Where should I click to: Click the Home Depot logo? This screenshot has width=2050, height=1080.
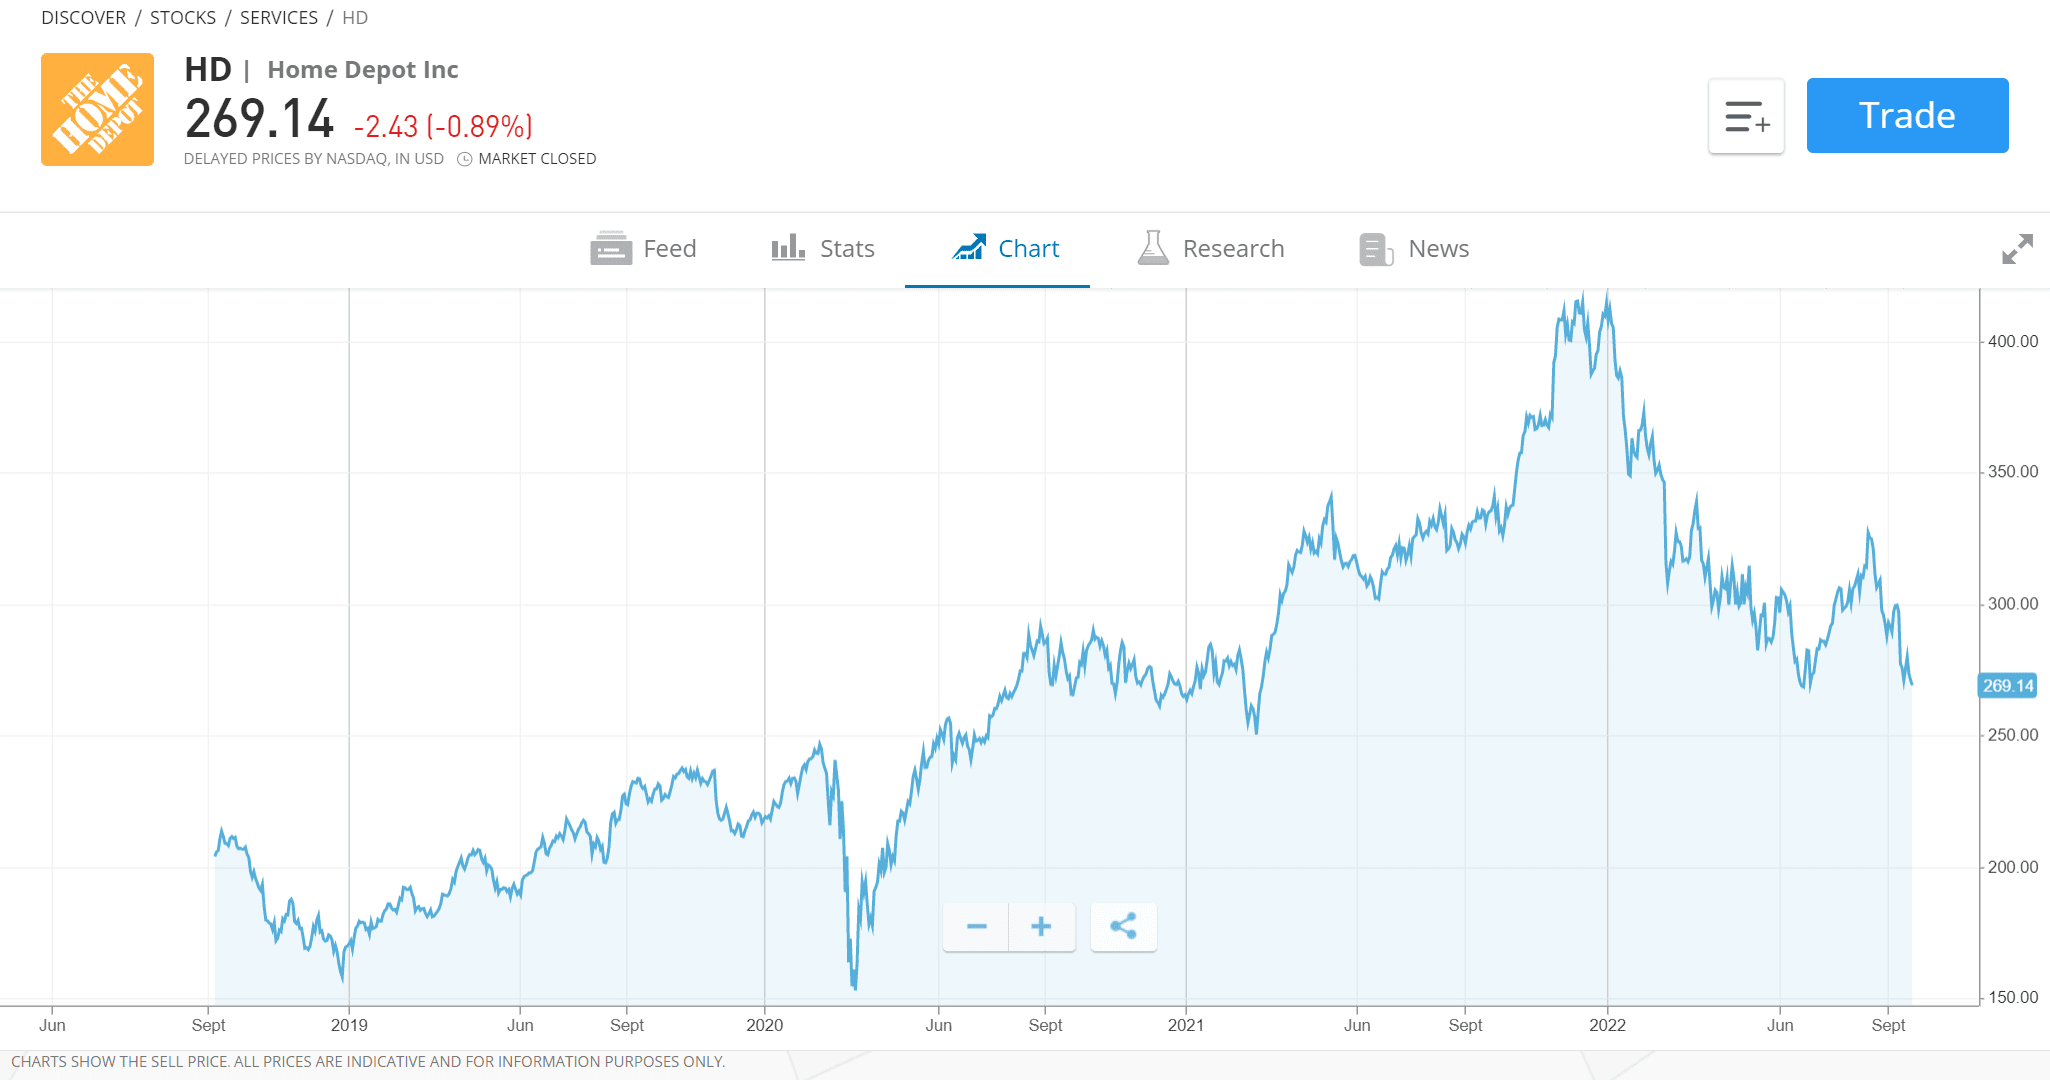point(97,109)
